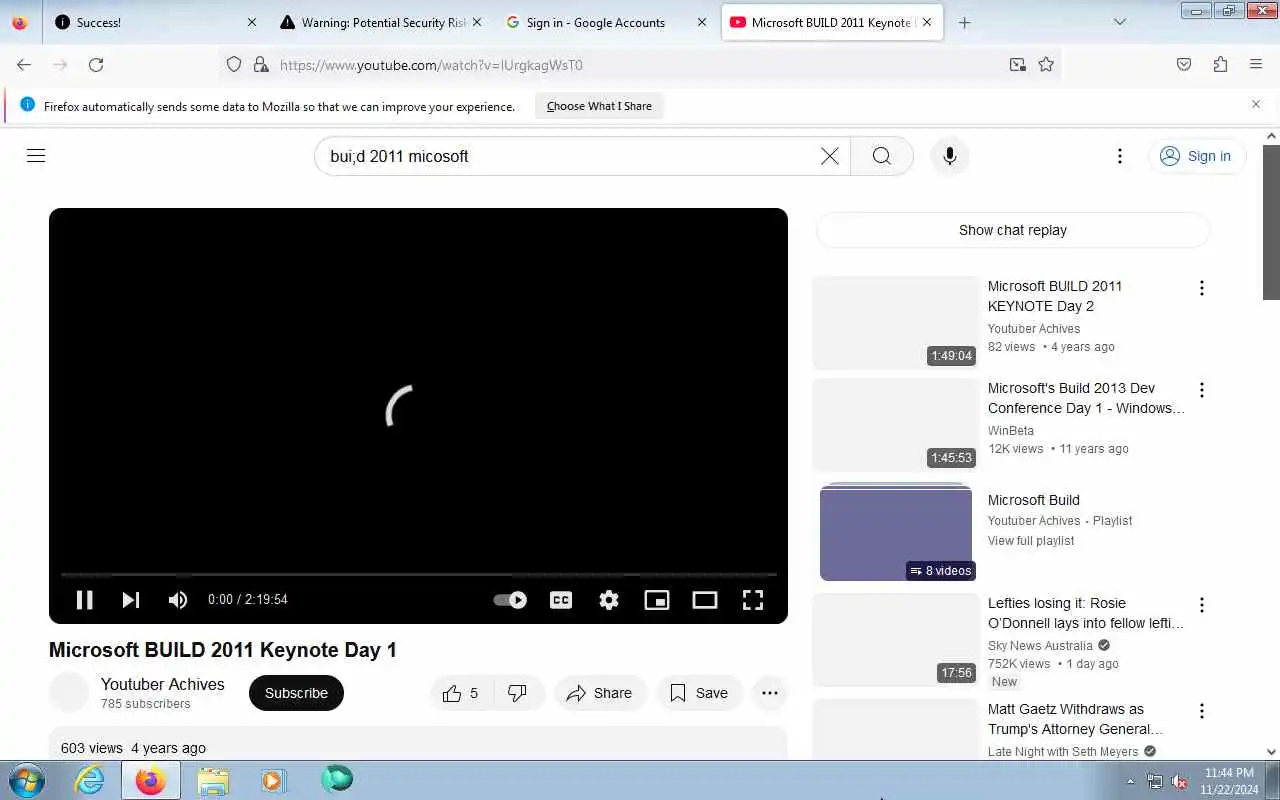The height and width of the screenshot is (800, 1280).
Task: Open options for BUILD 2011 Day 2 video
Action: [1202, 288]
